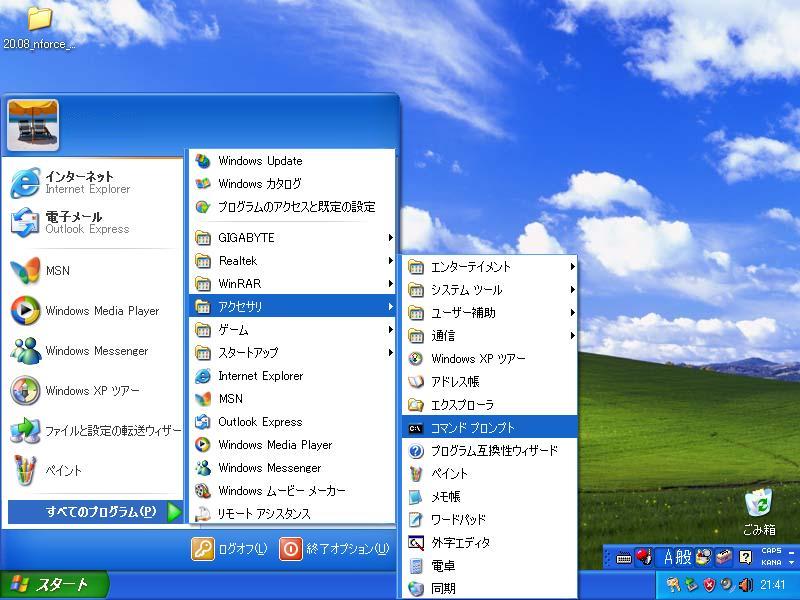The width and height of the screenshot is (800, 600).
Task: Launch MSN from all programs list
Action: tap(292, 399)
